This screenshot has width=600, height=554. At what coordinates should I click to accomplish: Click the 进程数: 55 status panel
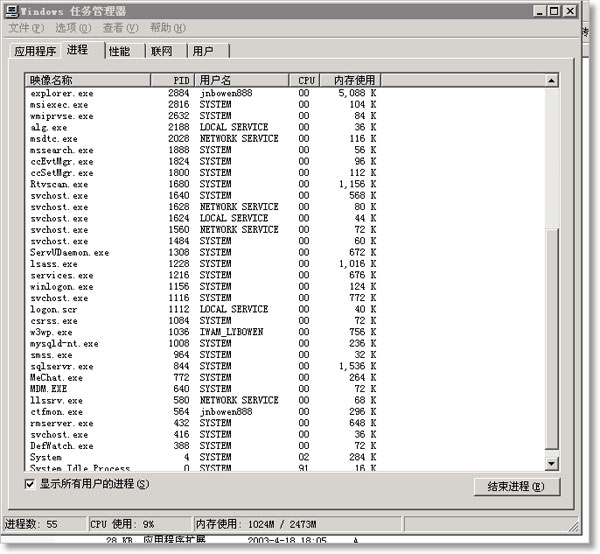click(44, 524)
